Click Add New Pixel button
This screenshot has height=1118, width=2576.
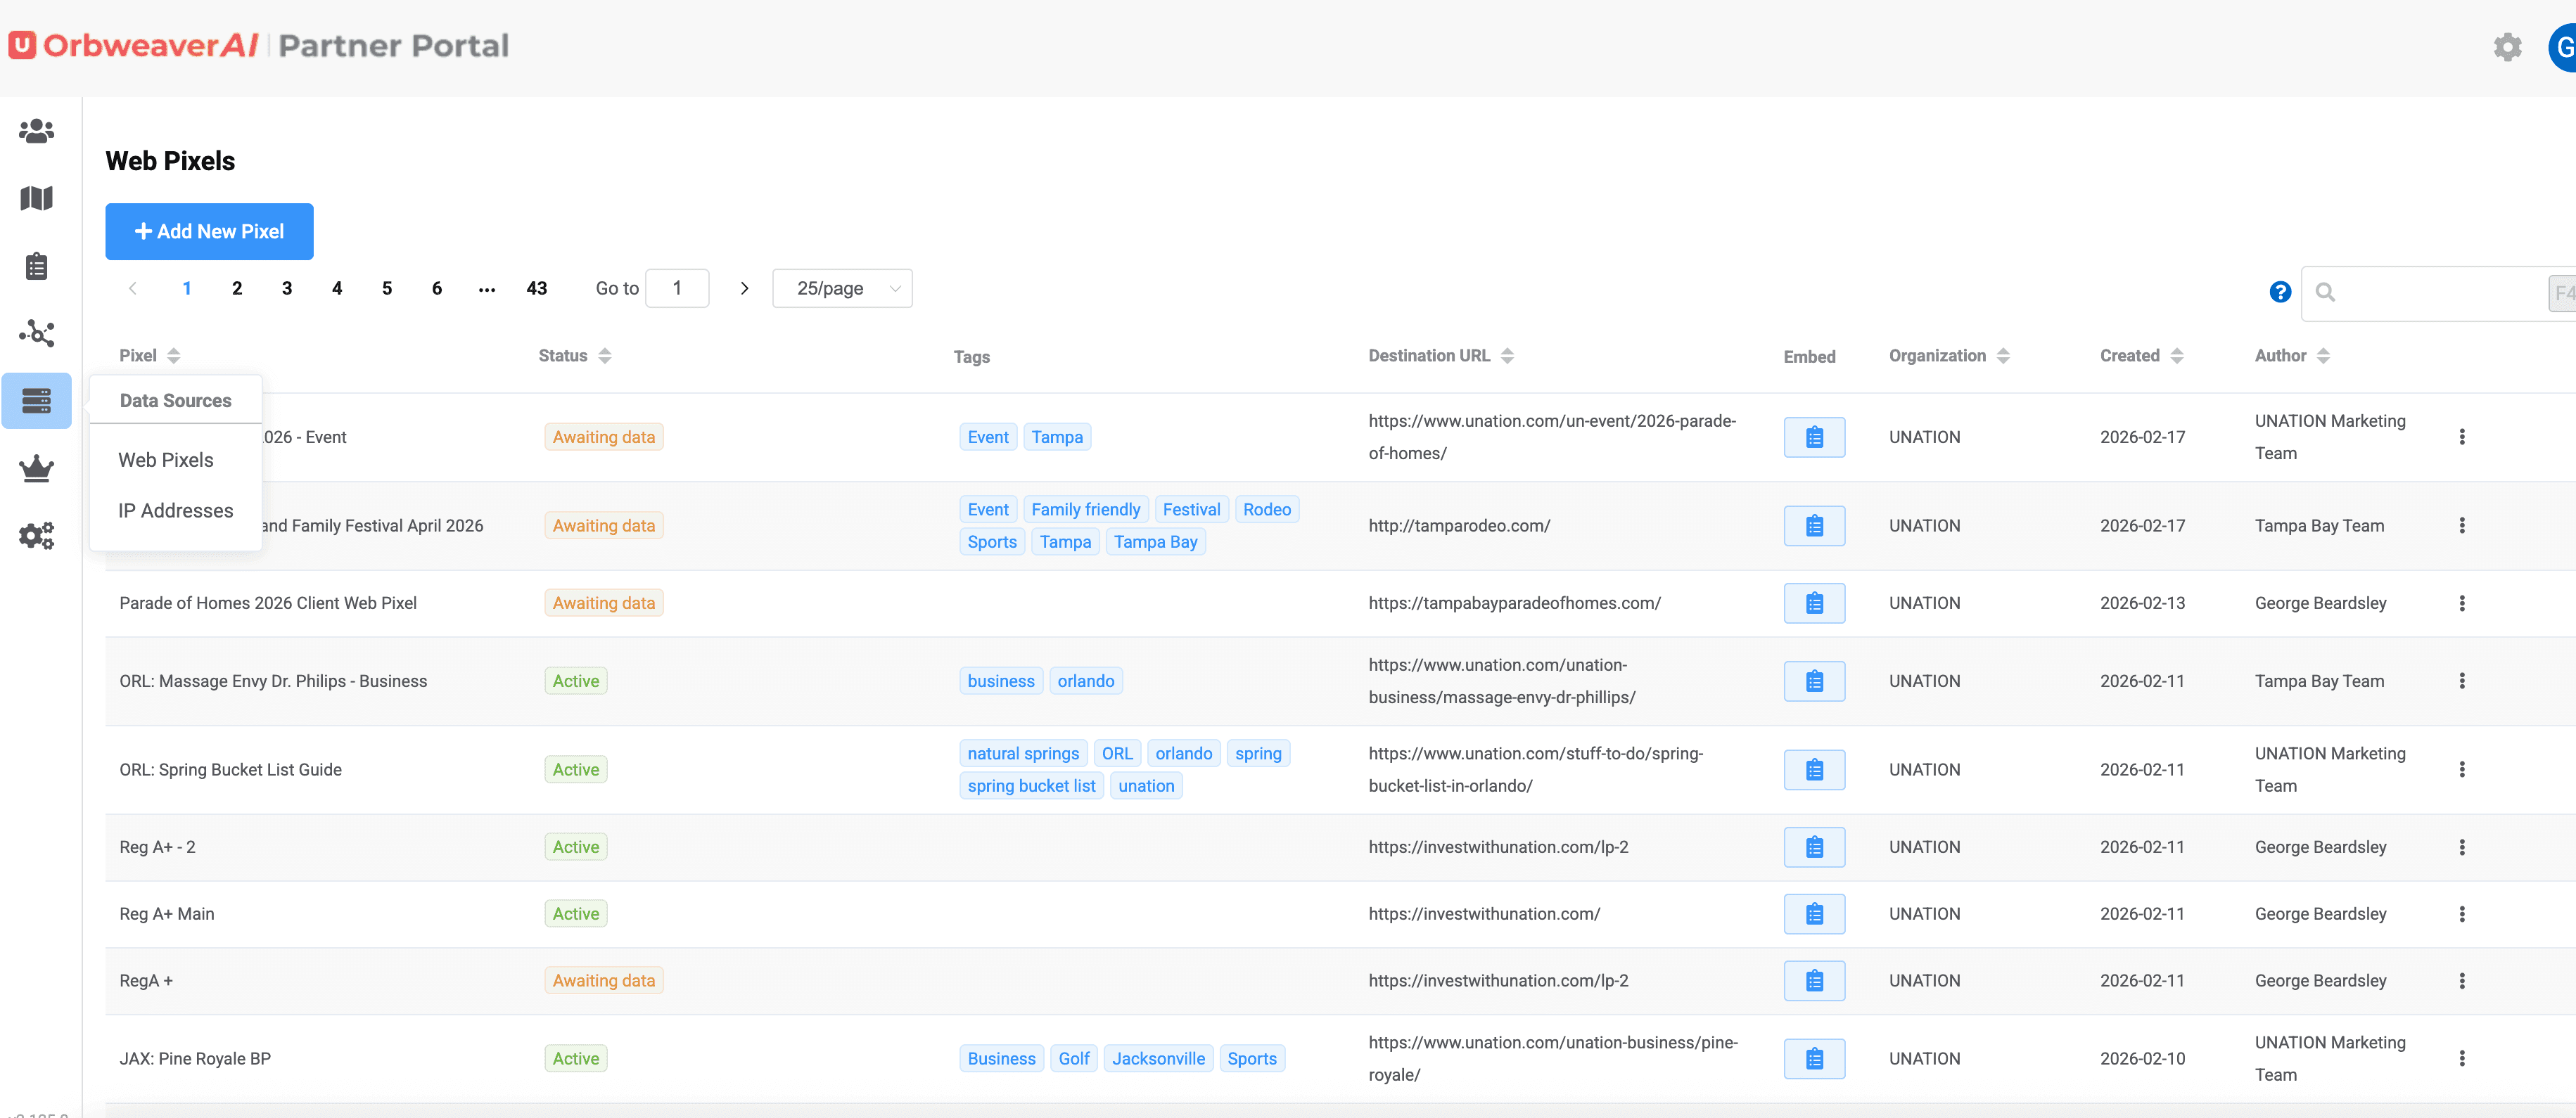pyautogui.click(x=209, y=231)
